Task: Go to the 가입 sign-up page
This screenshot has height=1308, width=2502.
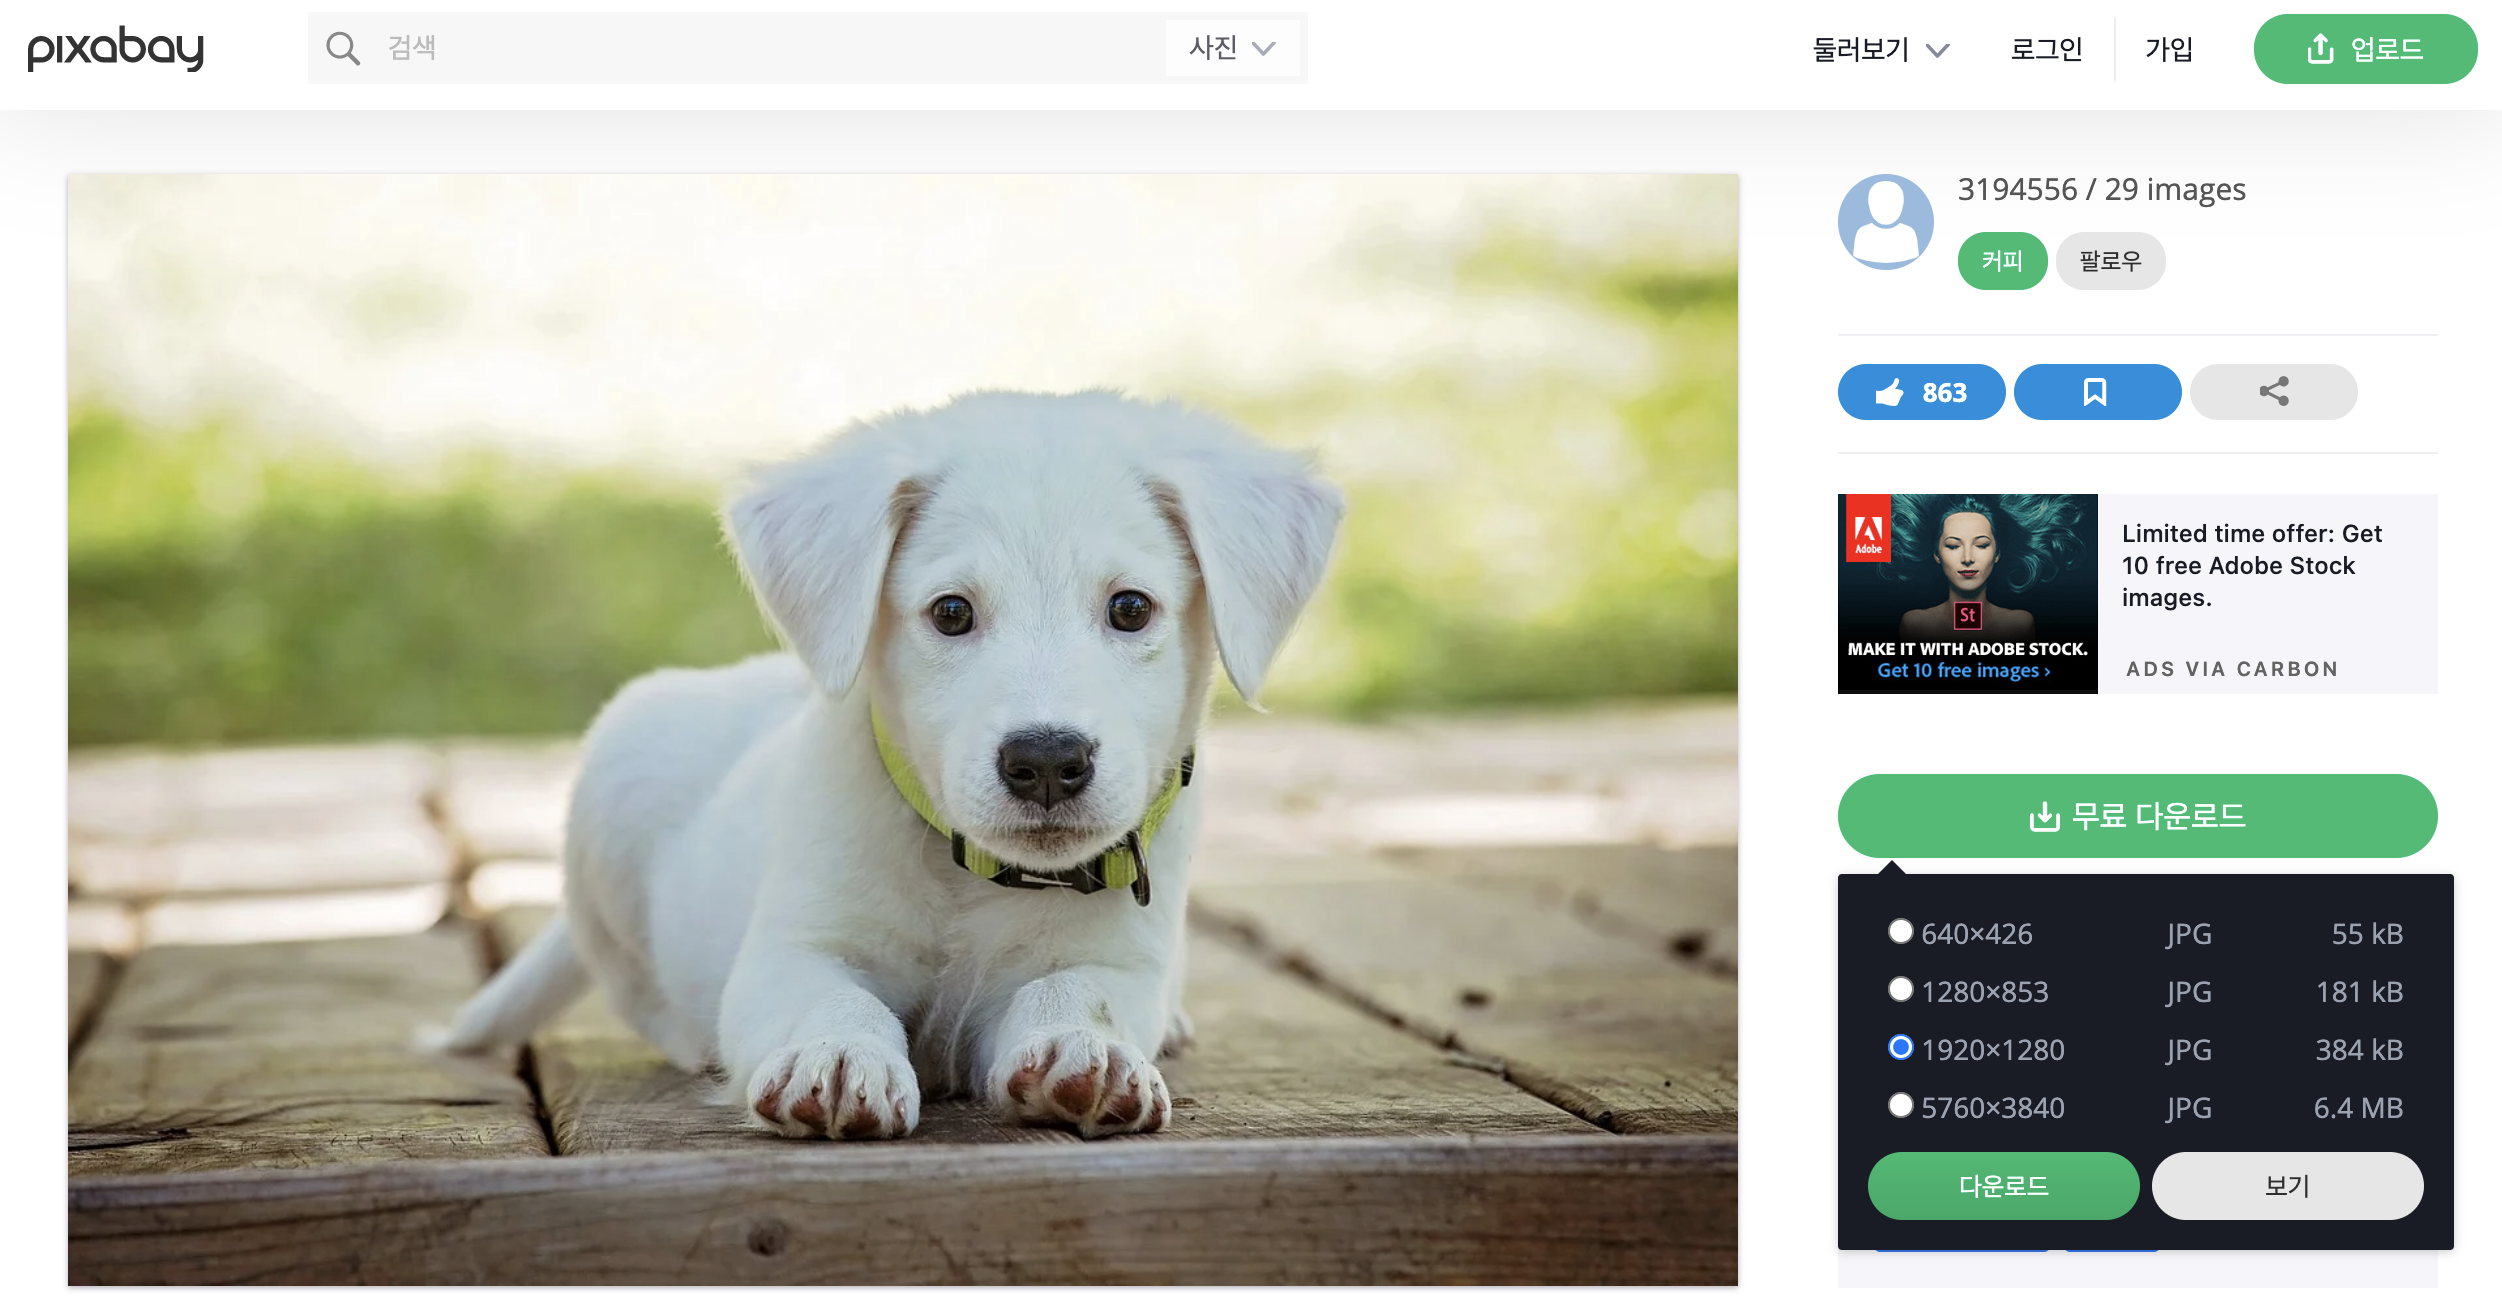Action: pos(2168,49)
